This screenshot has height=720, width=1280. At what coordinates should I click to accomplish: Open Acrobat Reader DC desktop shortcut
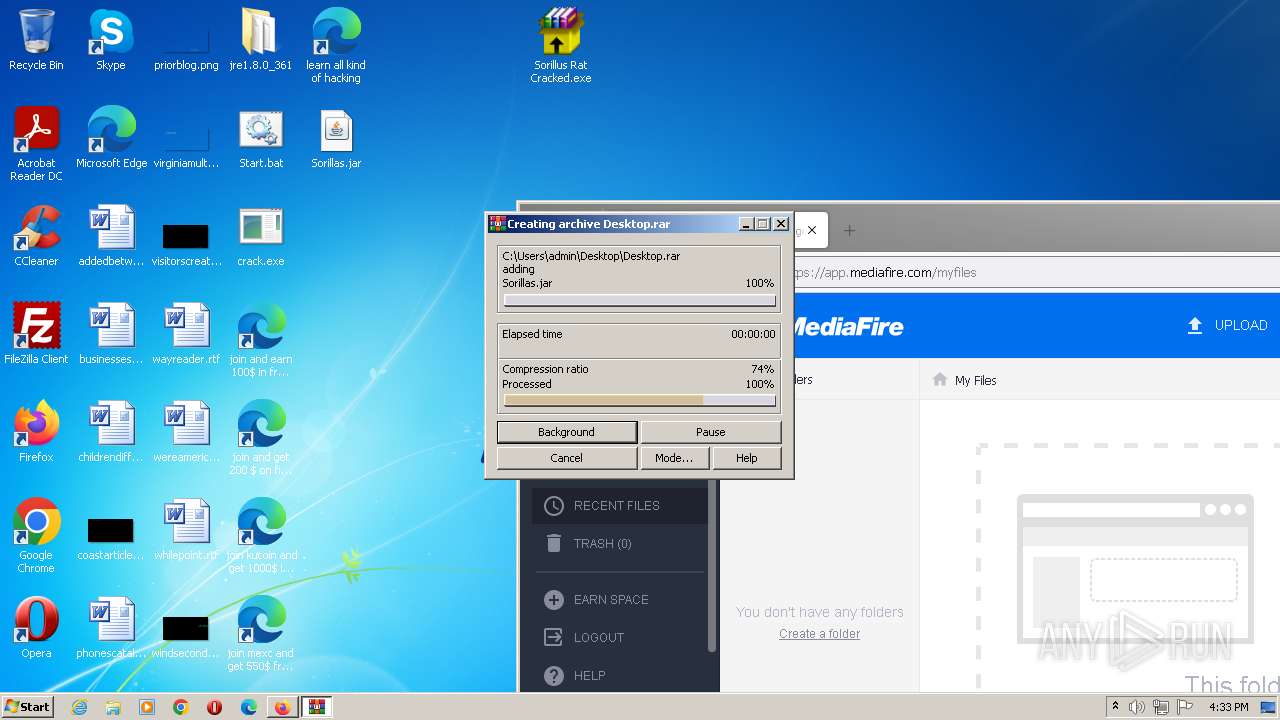(x=36, y=144)
